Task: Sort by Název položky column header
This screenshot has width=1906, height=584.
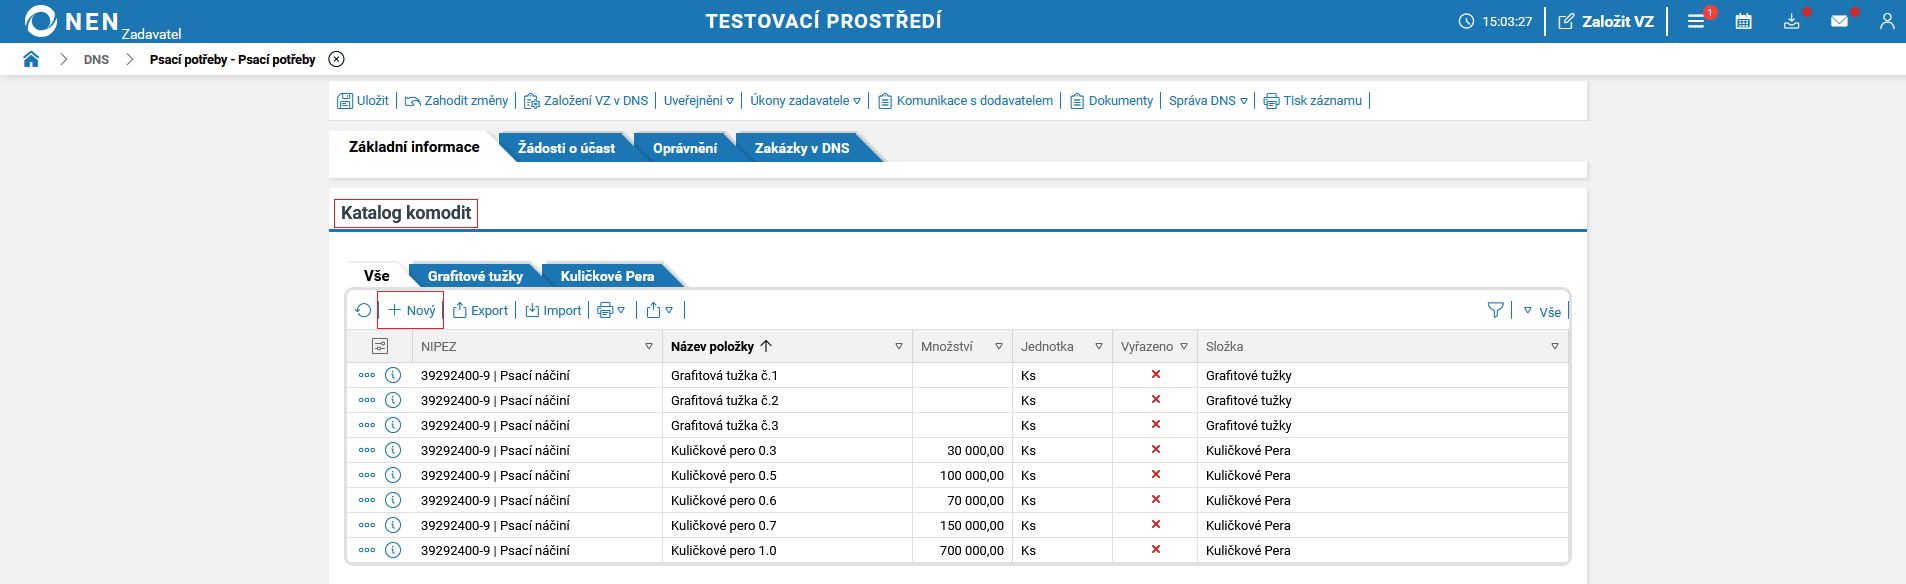Action: tap(712, 347)
